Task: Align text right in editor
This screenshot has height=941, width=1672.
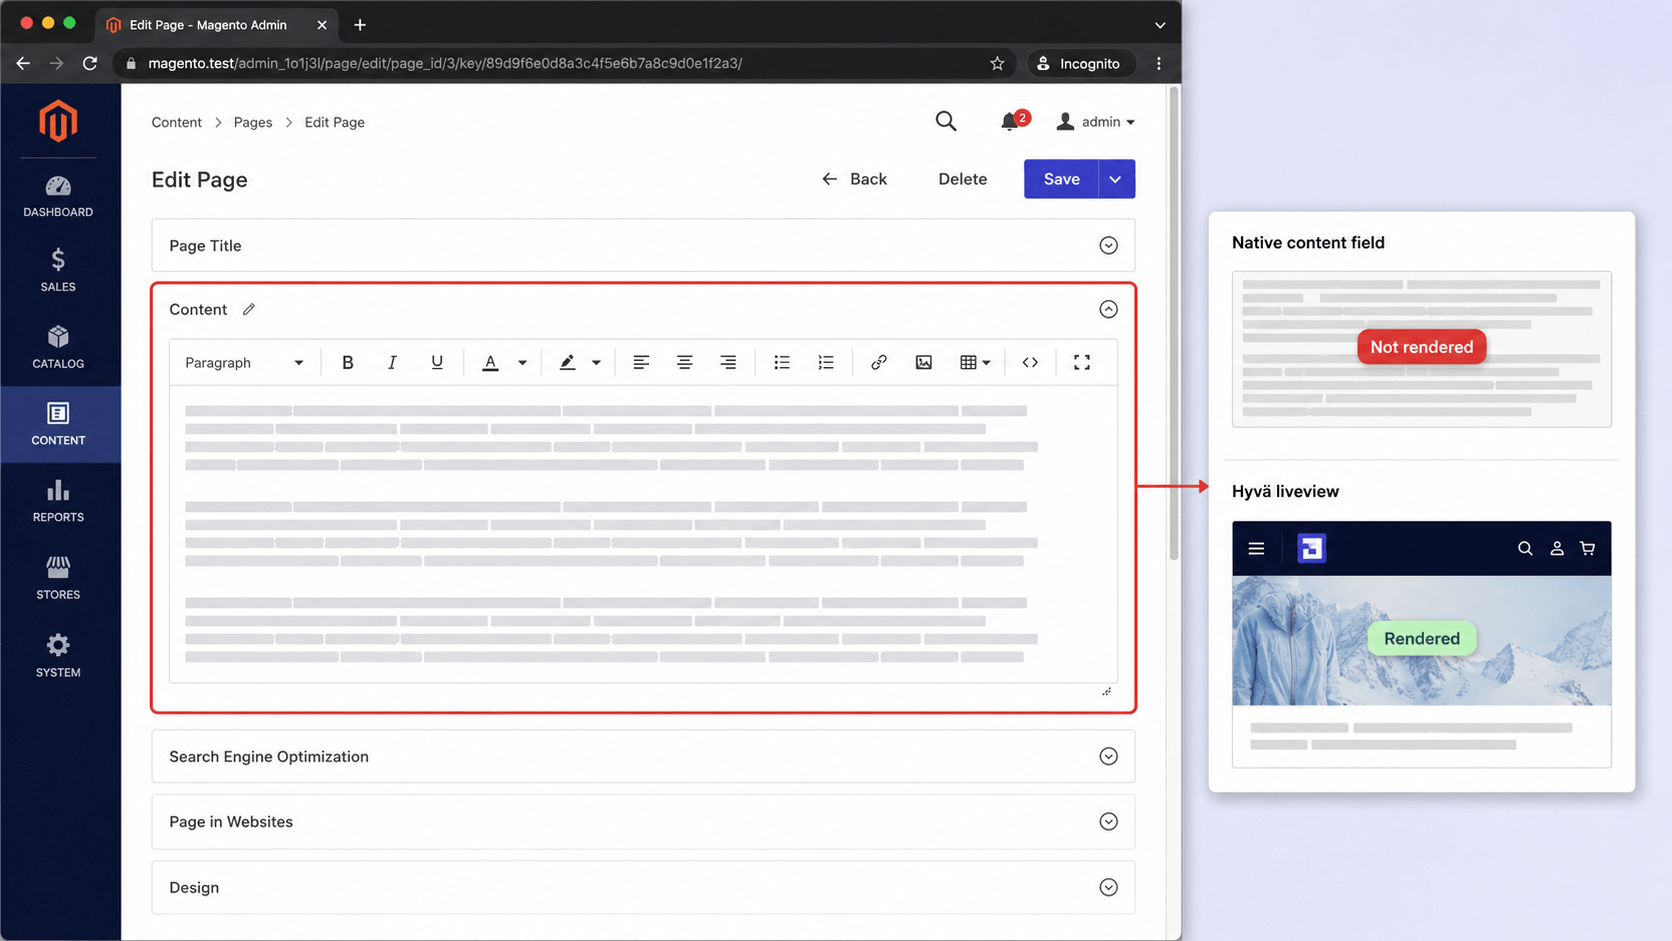Action: coord(728,362)
